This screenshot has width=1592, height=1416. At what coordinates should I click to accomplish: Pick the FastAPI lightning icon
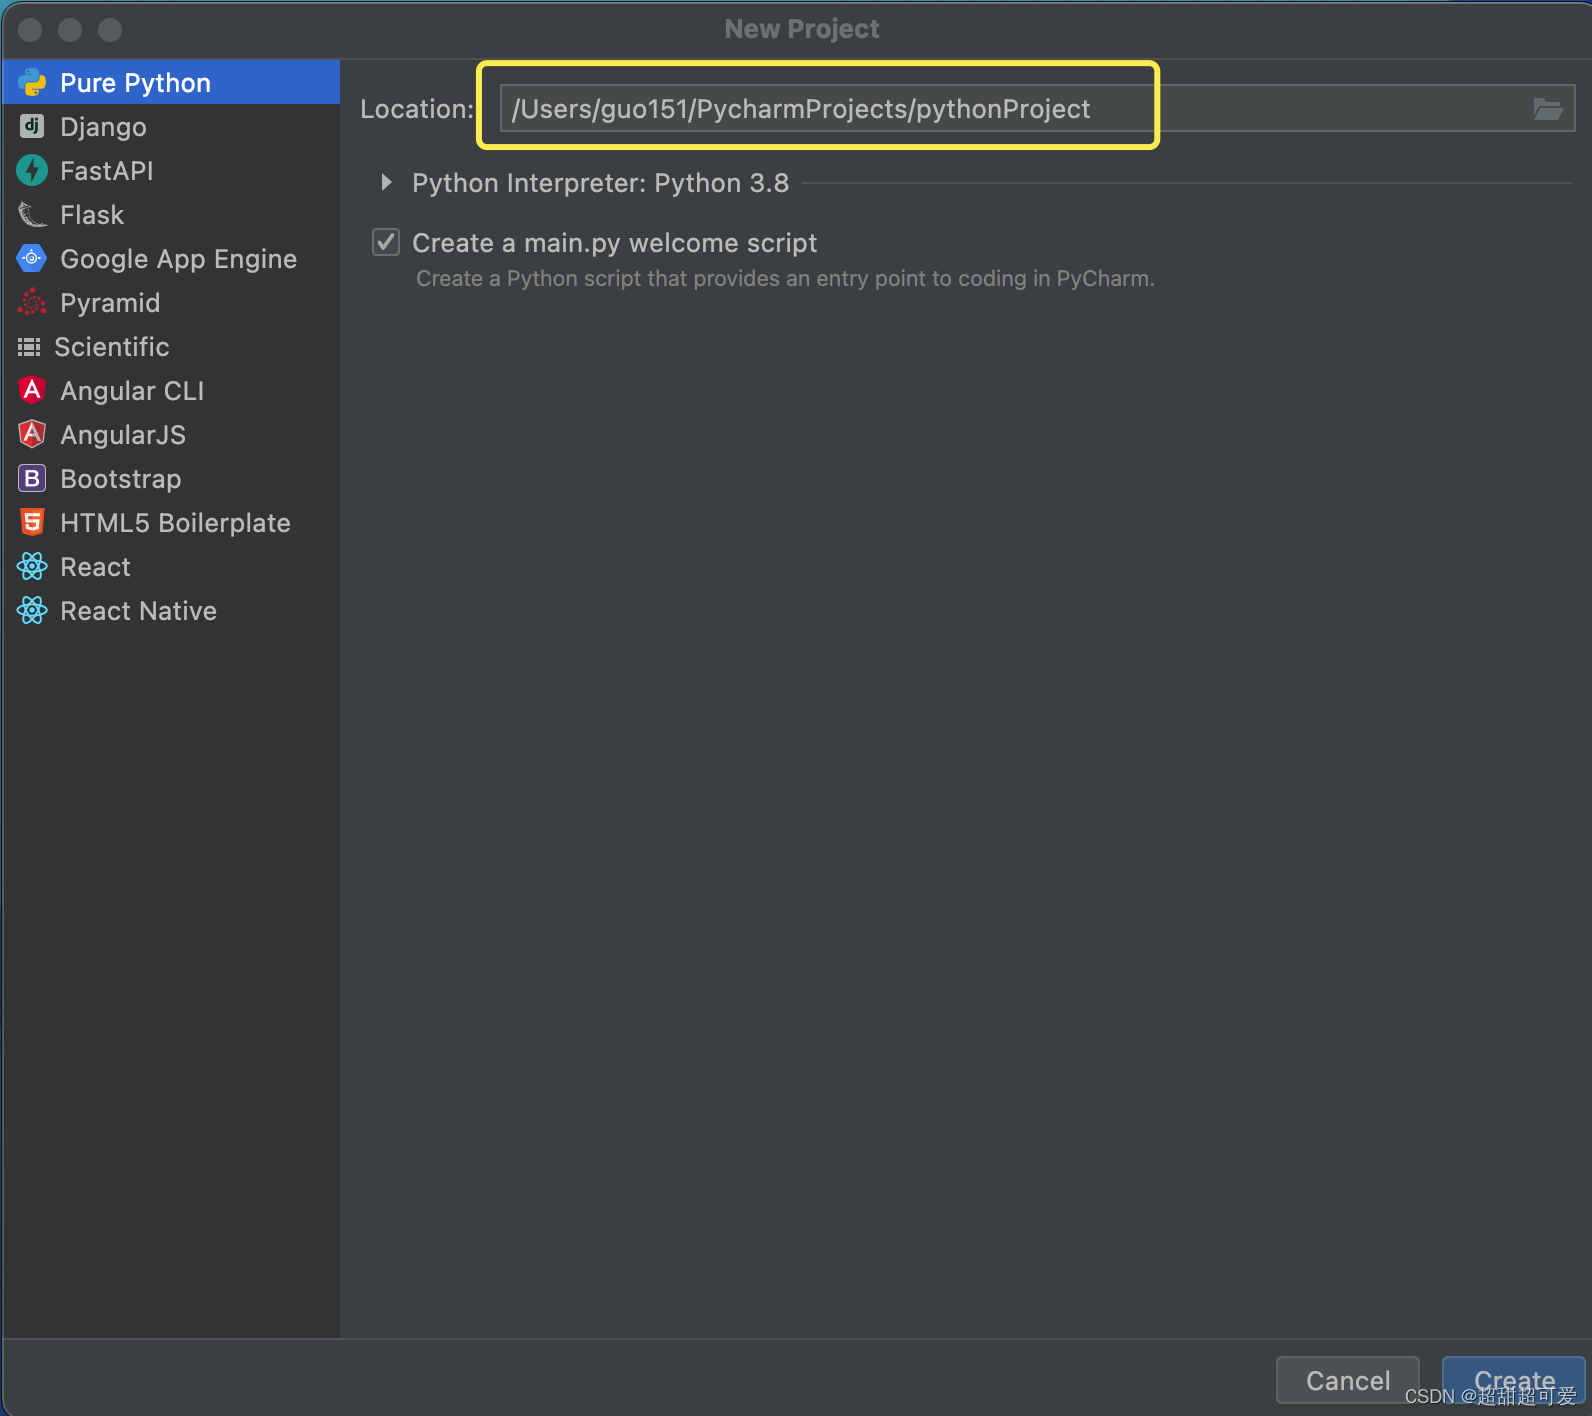[32, 170]
